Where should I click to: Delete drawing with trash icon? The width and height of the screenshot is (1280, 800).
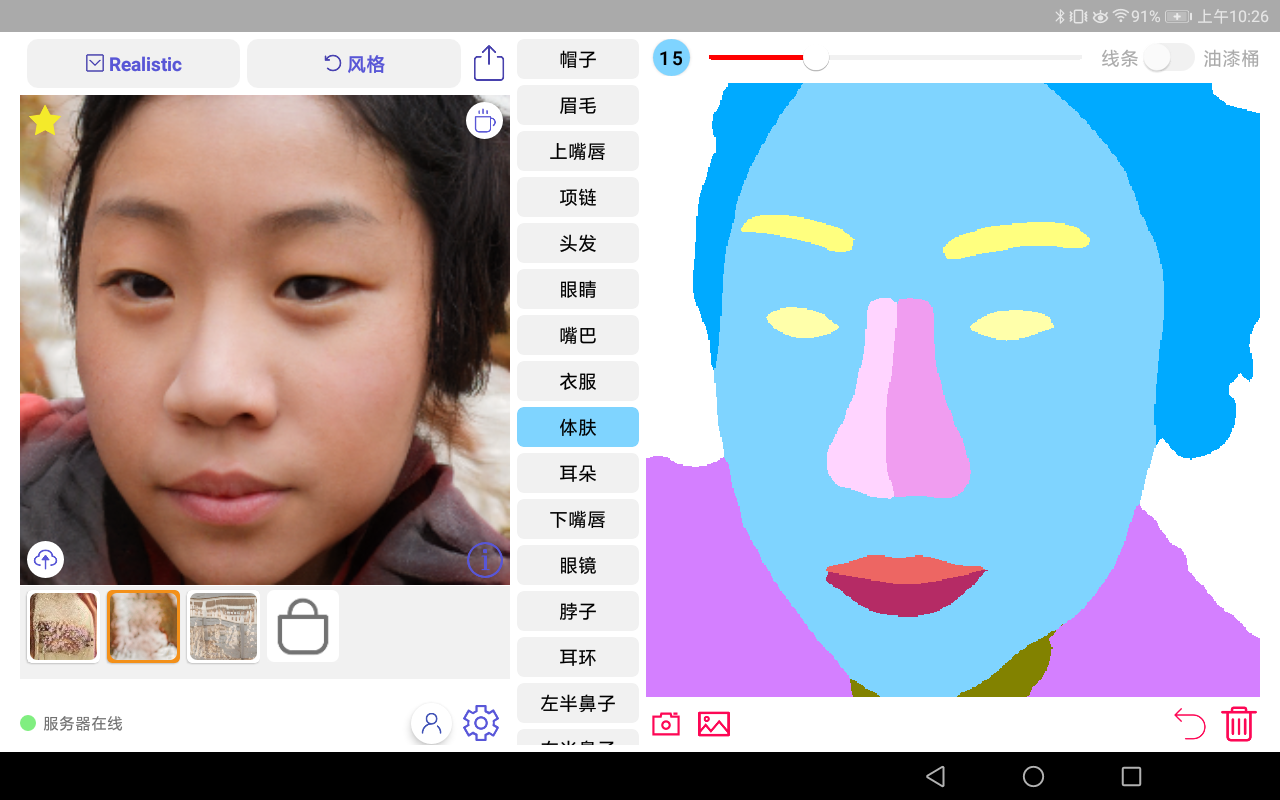(x=1238, y=723)
